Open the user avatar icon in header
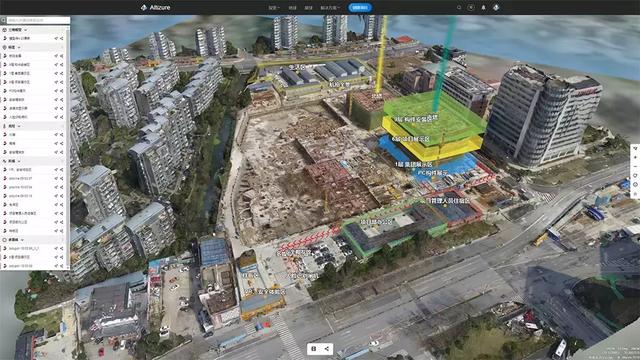640x360 pixels. pos(496,7)
